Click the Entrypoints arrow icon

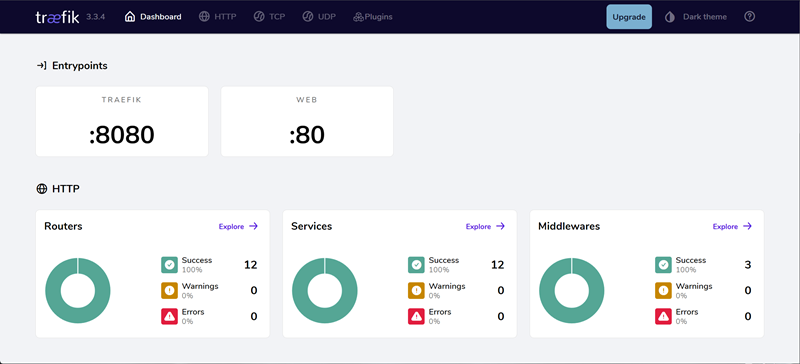(x=41, y=65)
